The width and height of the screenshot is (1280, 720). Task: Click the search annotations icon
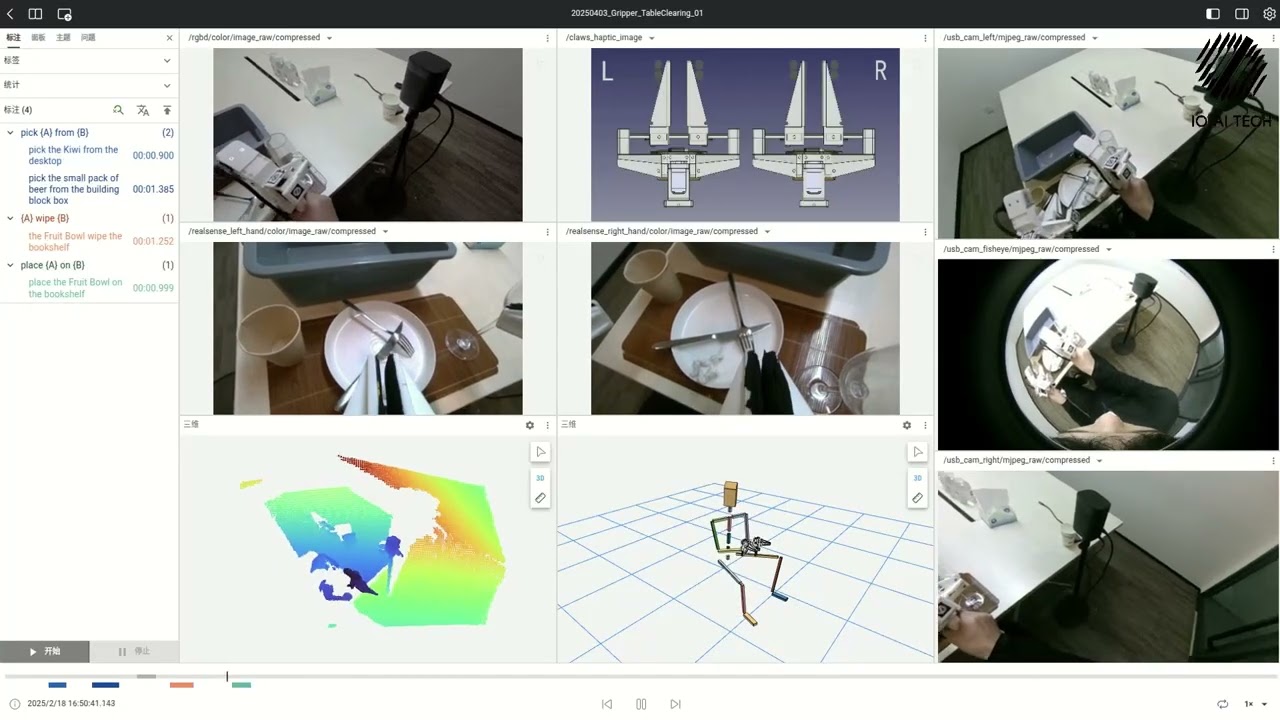tap(118, 110)
